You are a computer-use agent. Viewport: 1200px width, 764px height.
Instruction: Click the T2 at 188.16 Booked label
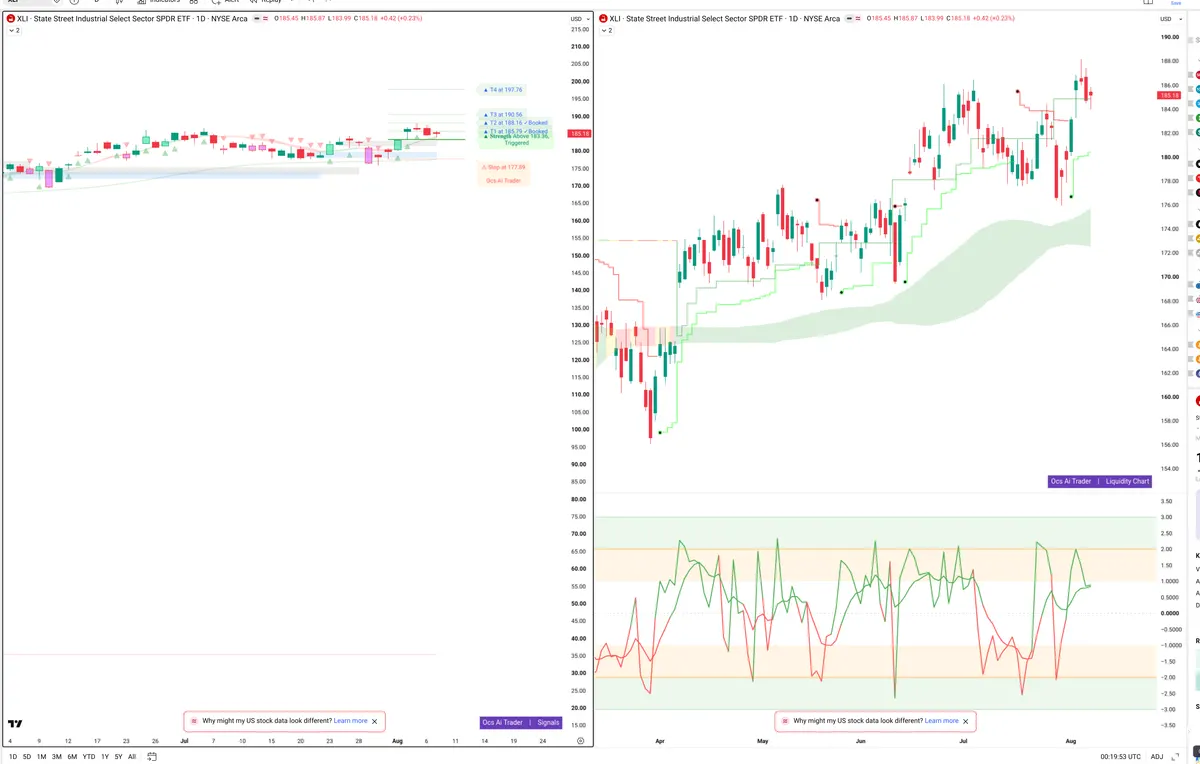[x=515, y=122]
